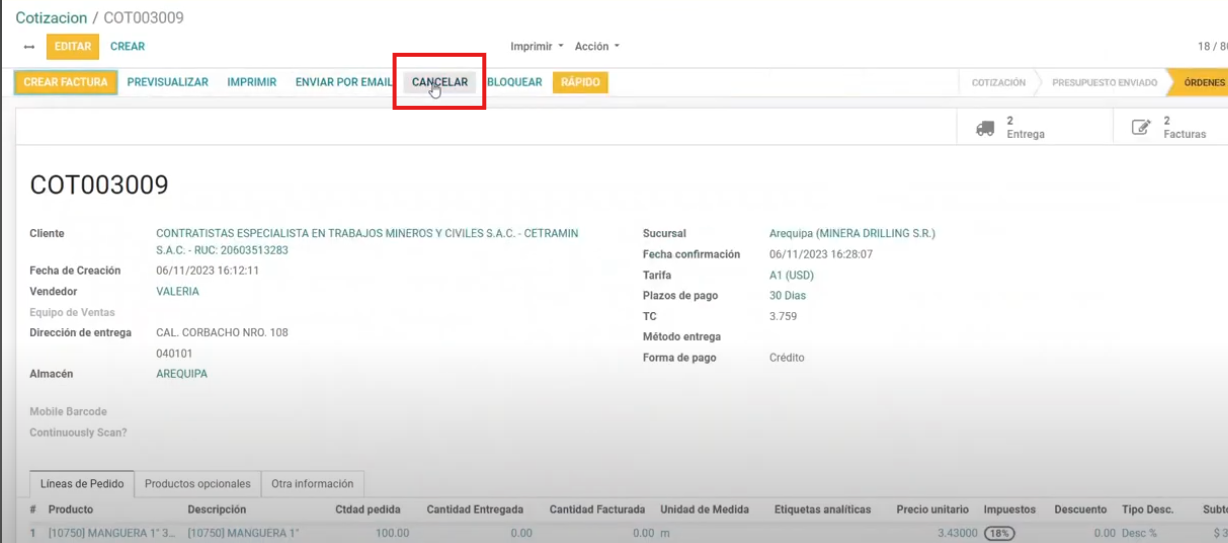
Task: Select the Líneas de Pedido tab
Action: [82, 484]
